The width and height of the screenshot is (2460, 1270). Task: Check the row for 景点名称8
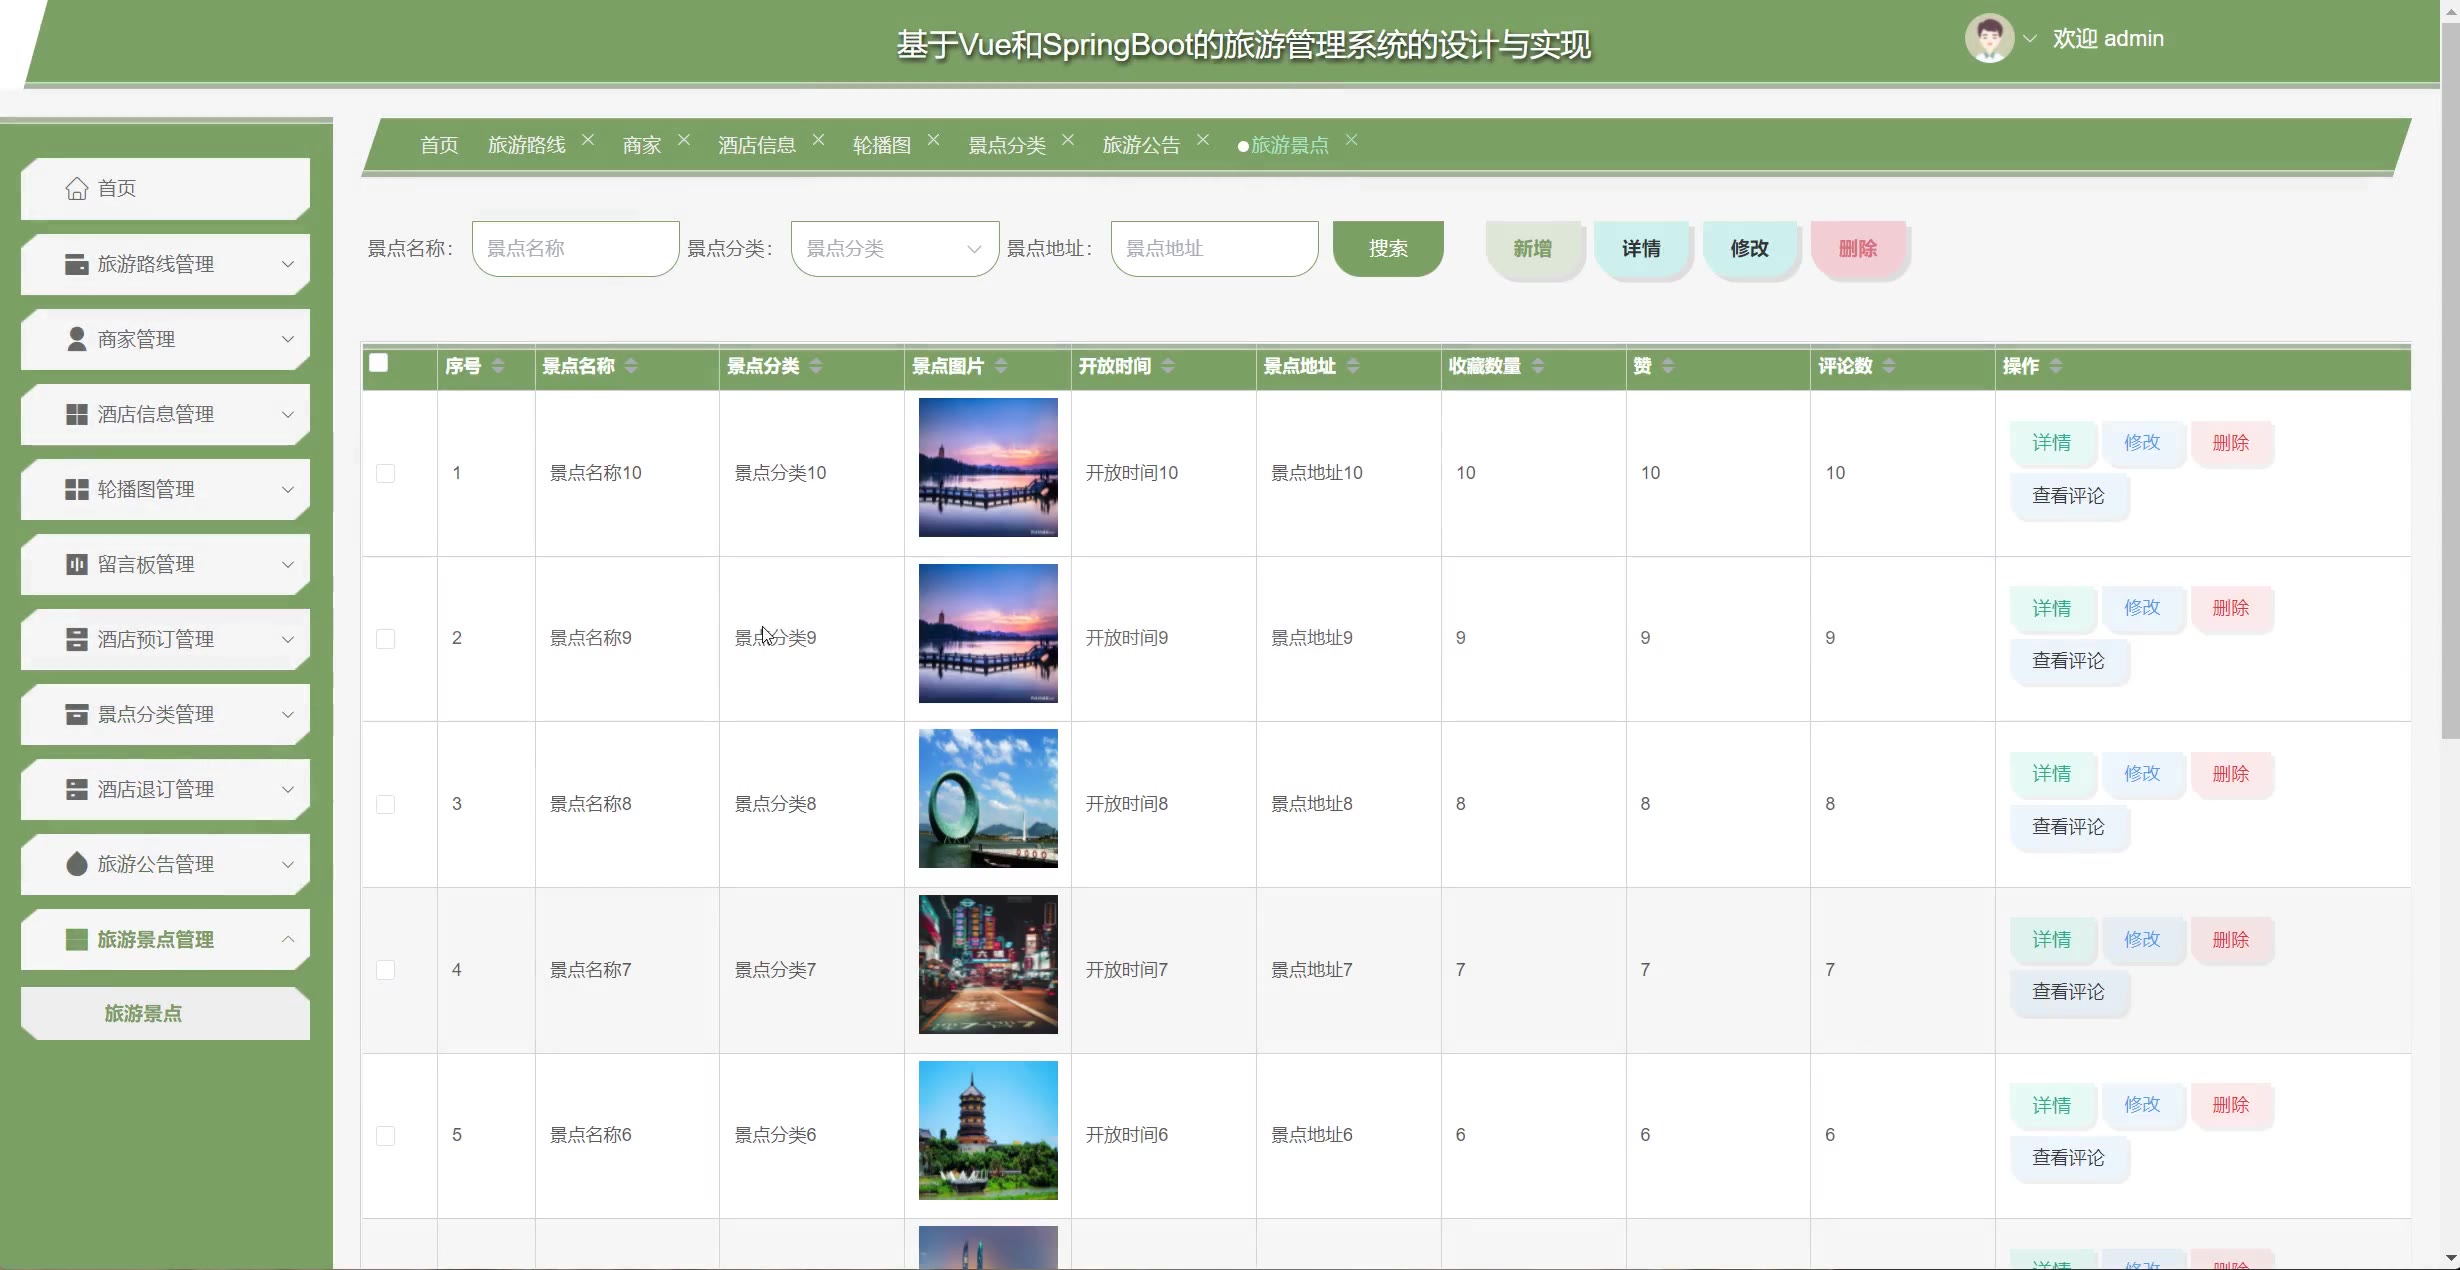[385, 804]
